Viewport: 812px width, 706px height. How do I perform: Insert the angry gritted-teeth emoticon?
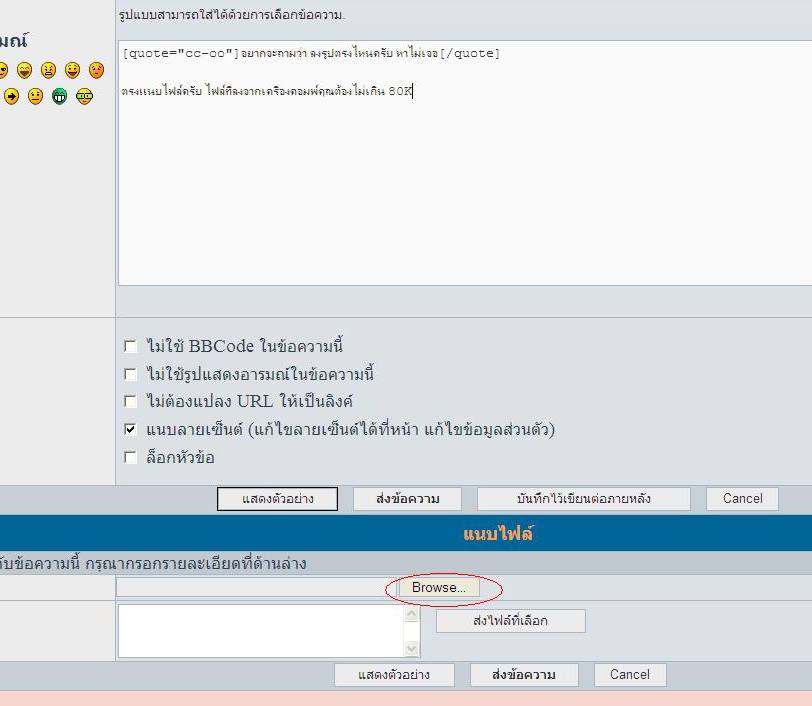point(48,70)
